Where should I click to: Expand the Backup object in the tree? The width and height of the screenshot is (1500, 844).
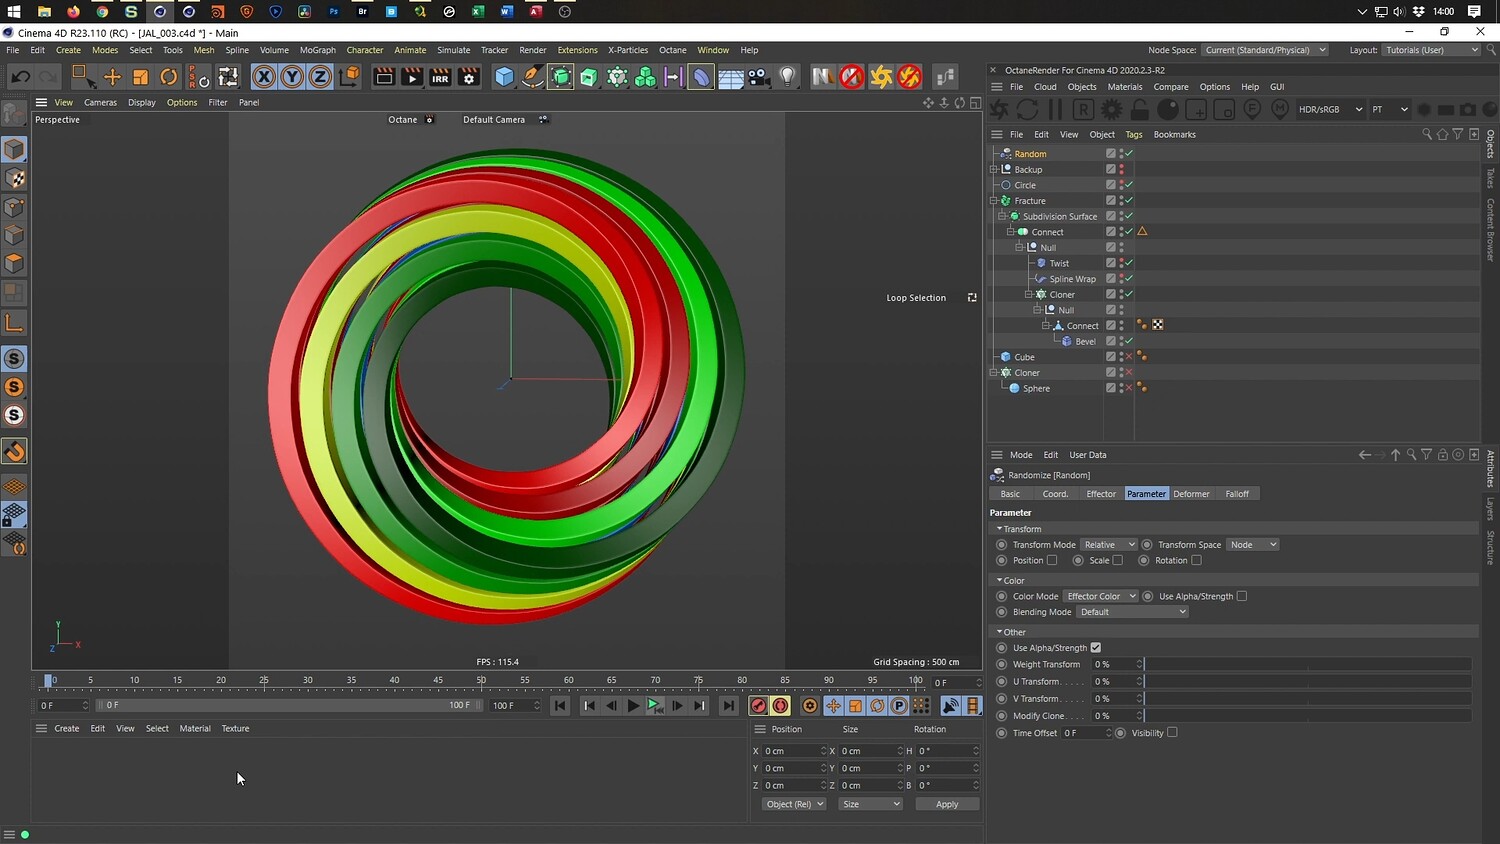click(x=994, y=169)
